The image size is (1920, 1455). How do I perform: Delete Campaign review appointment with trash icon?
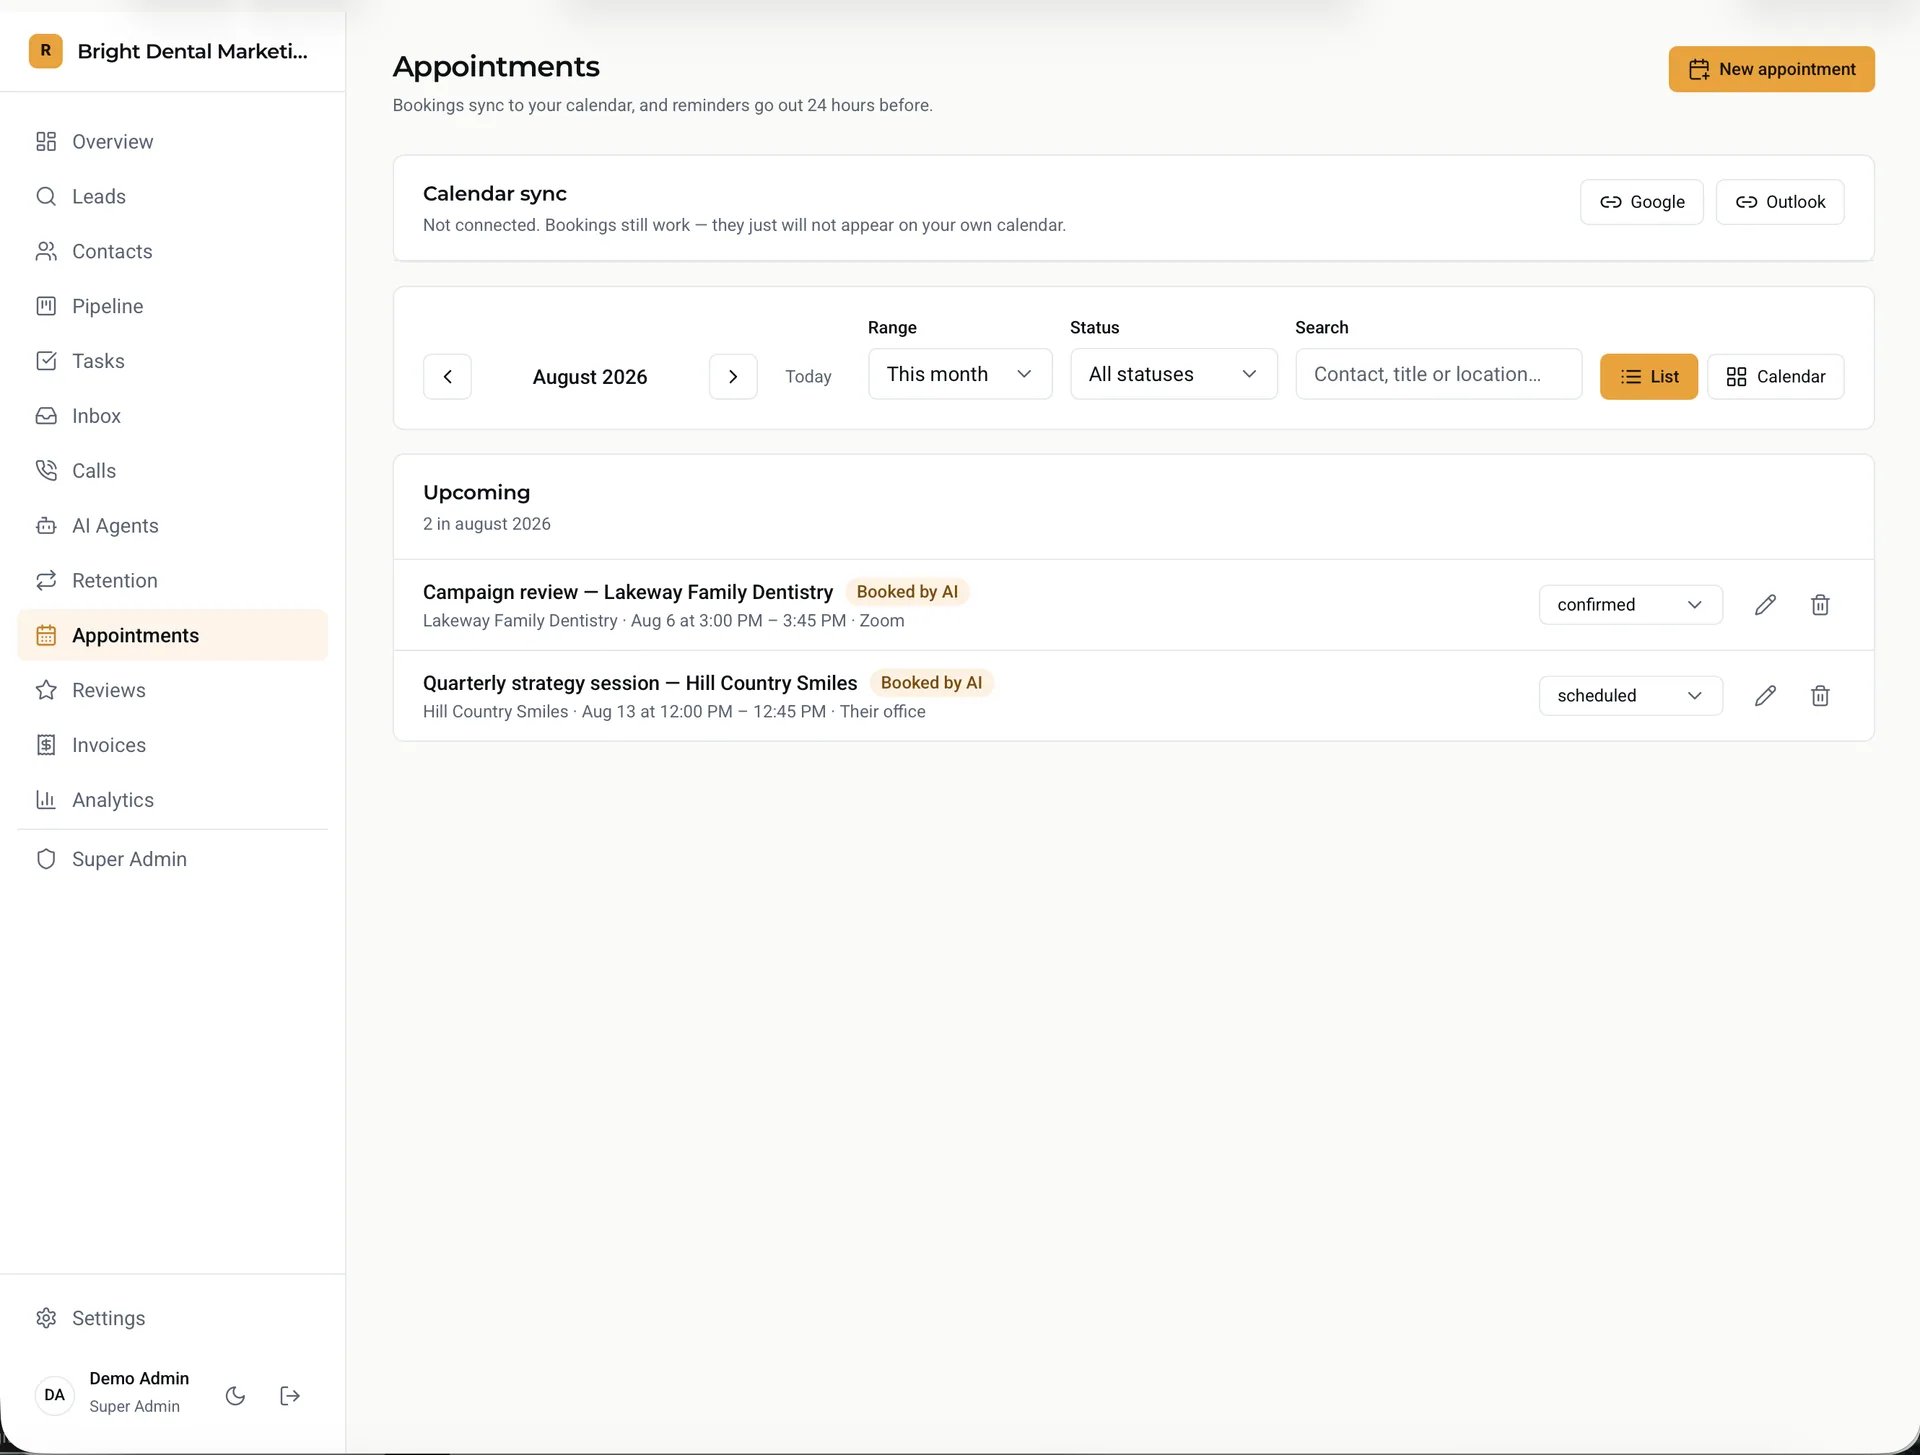(x=1820, y=605)
